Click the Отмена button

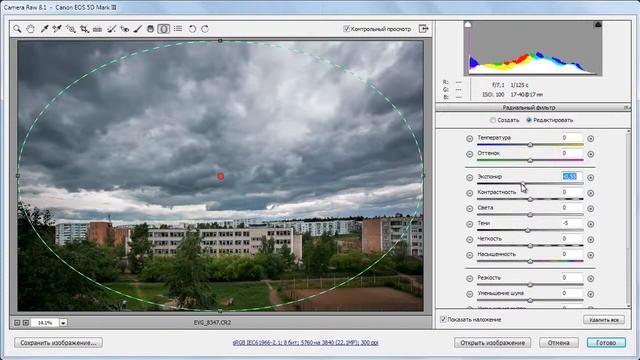click(x=558, y=342)
